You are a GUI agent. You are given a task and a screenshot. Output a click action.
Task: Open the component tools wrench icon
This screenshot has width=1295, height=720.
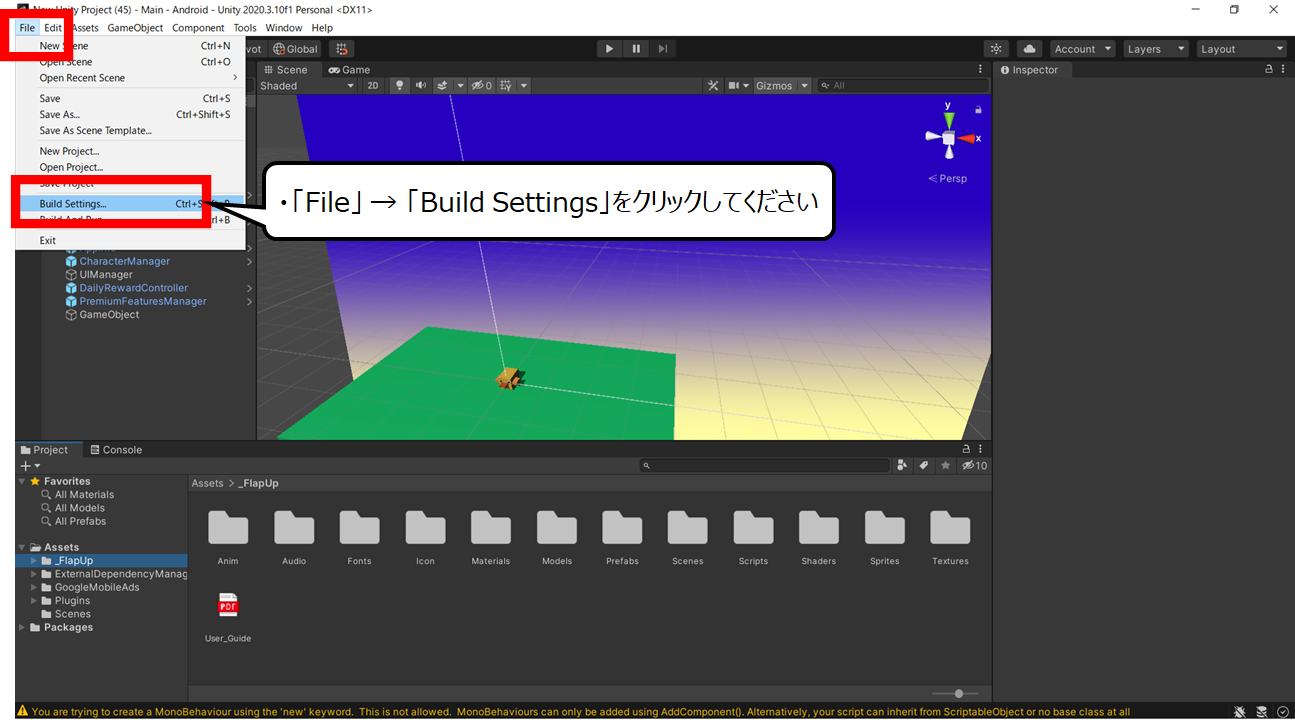click(x=713, y=86)
